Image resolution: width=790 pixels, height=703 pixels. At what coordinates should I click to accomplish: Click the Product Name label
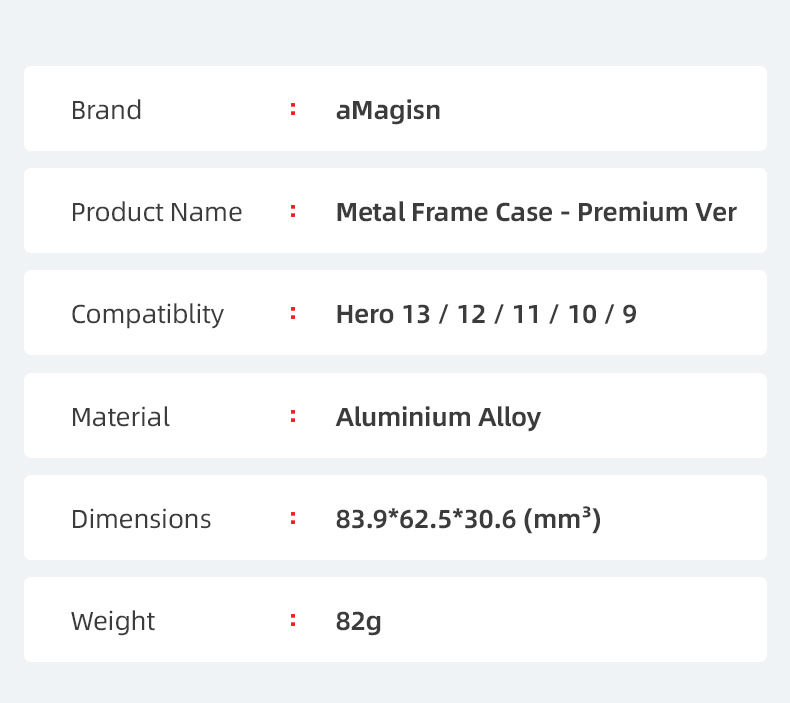156,212
